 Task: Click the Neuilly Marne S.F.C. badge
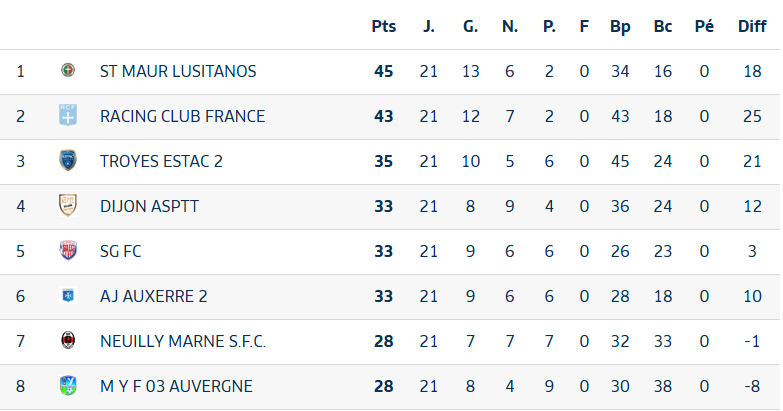pyautogui.click(x=68, y=341)
